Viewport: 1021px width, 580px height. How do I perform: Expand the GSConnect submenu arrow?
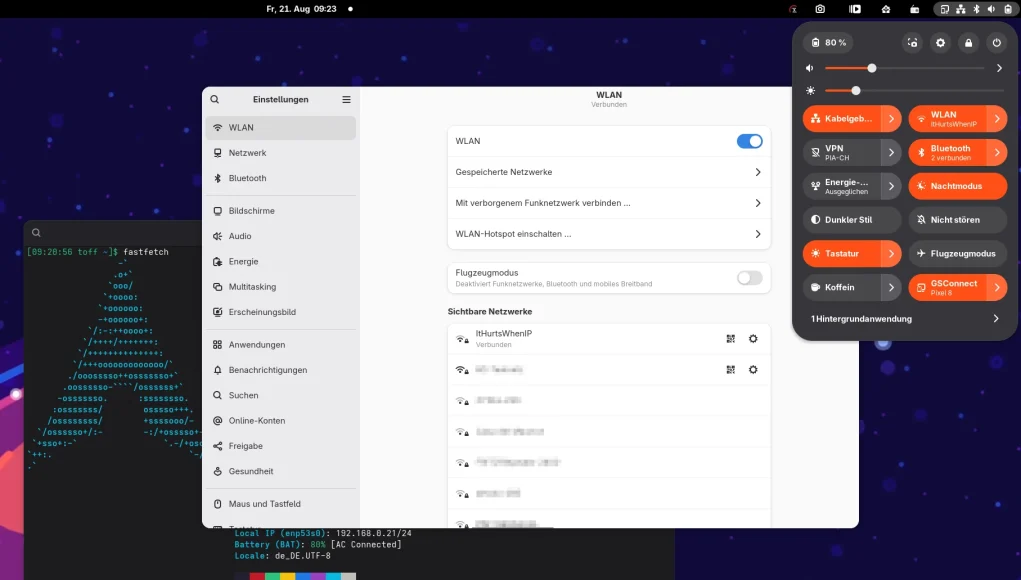coord(997,288)
